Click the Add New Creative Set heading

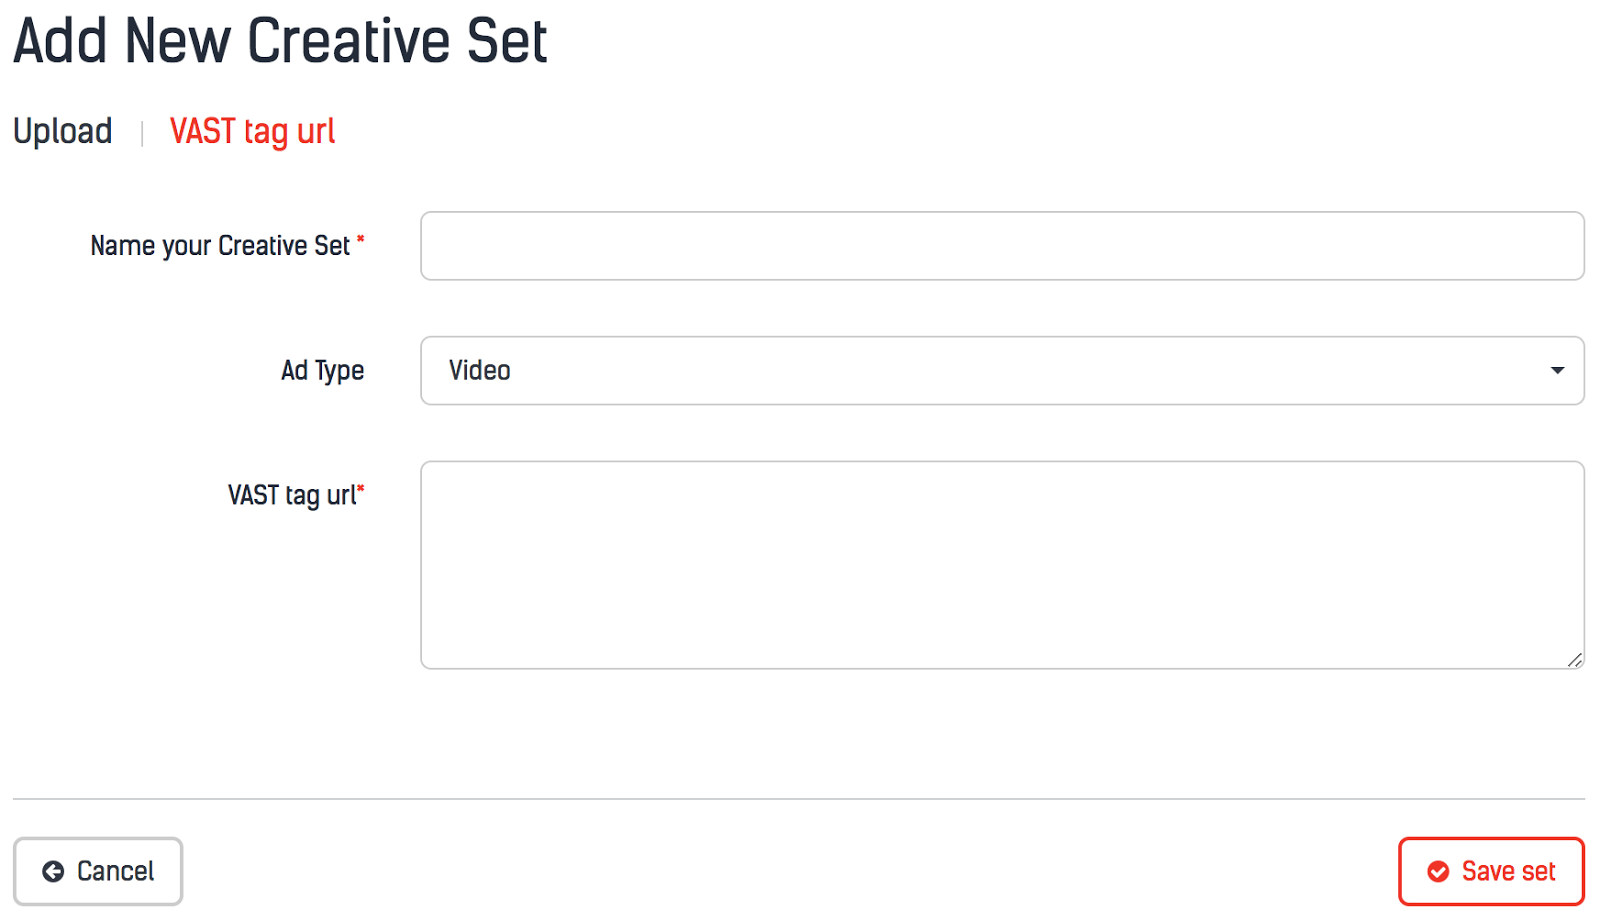280,42
